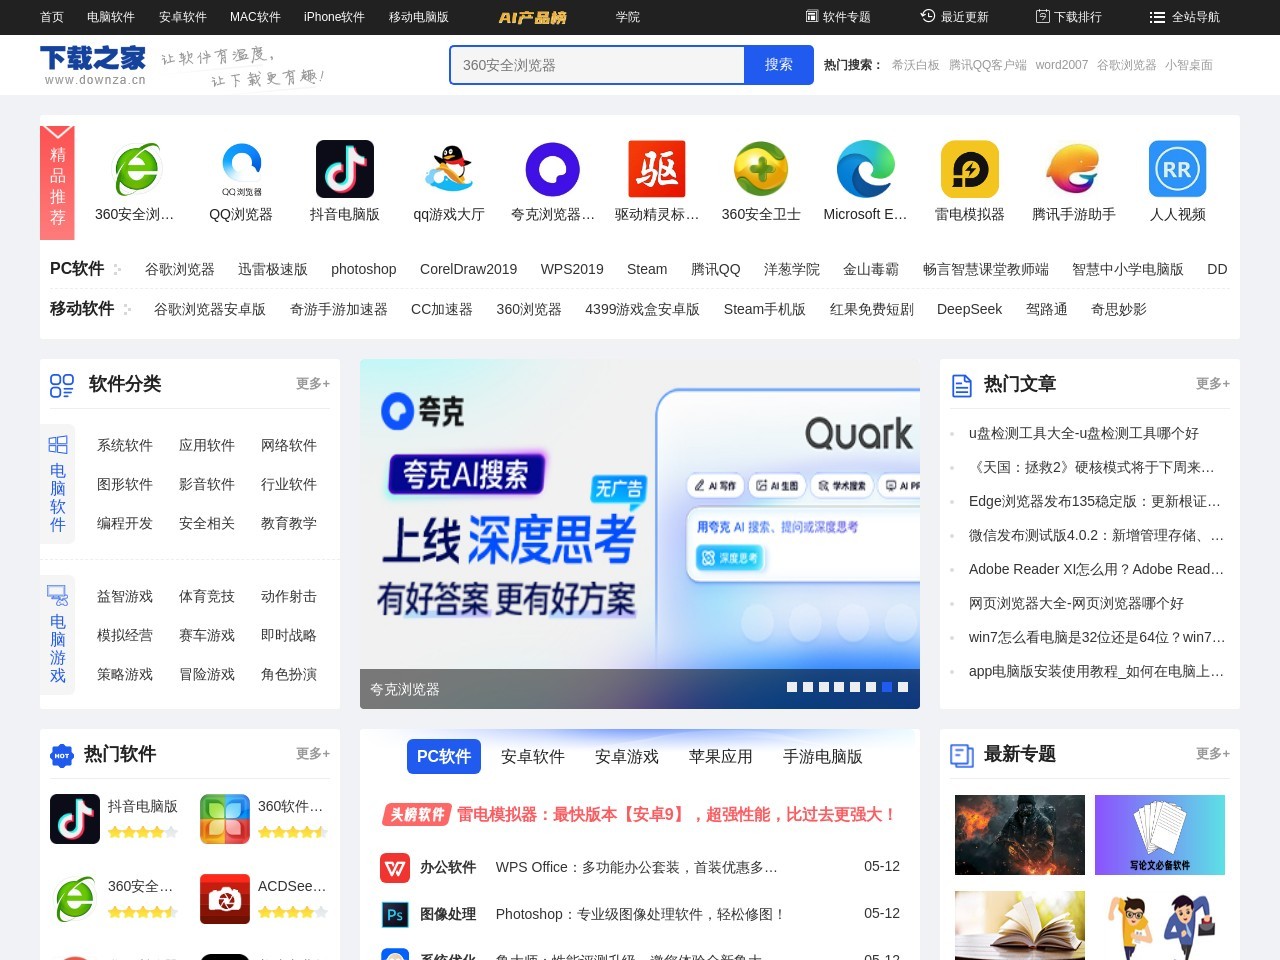Click Steam手机版 in 移动软件 row
This screenshot has width=1280, height=960.
pos(765,309)
